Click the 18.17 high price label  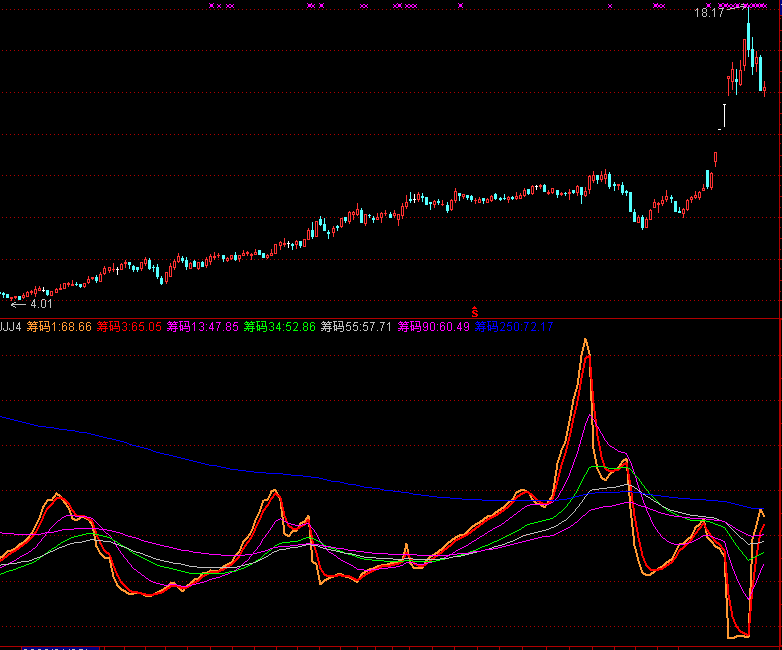click(709, 13)
